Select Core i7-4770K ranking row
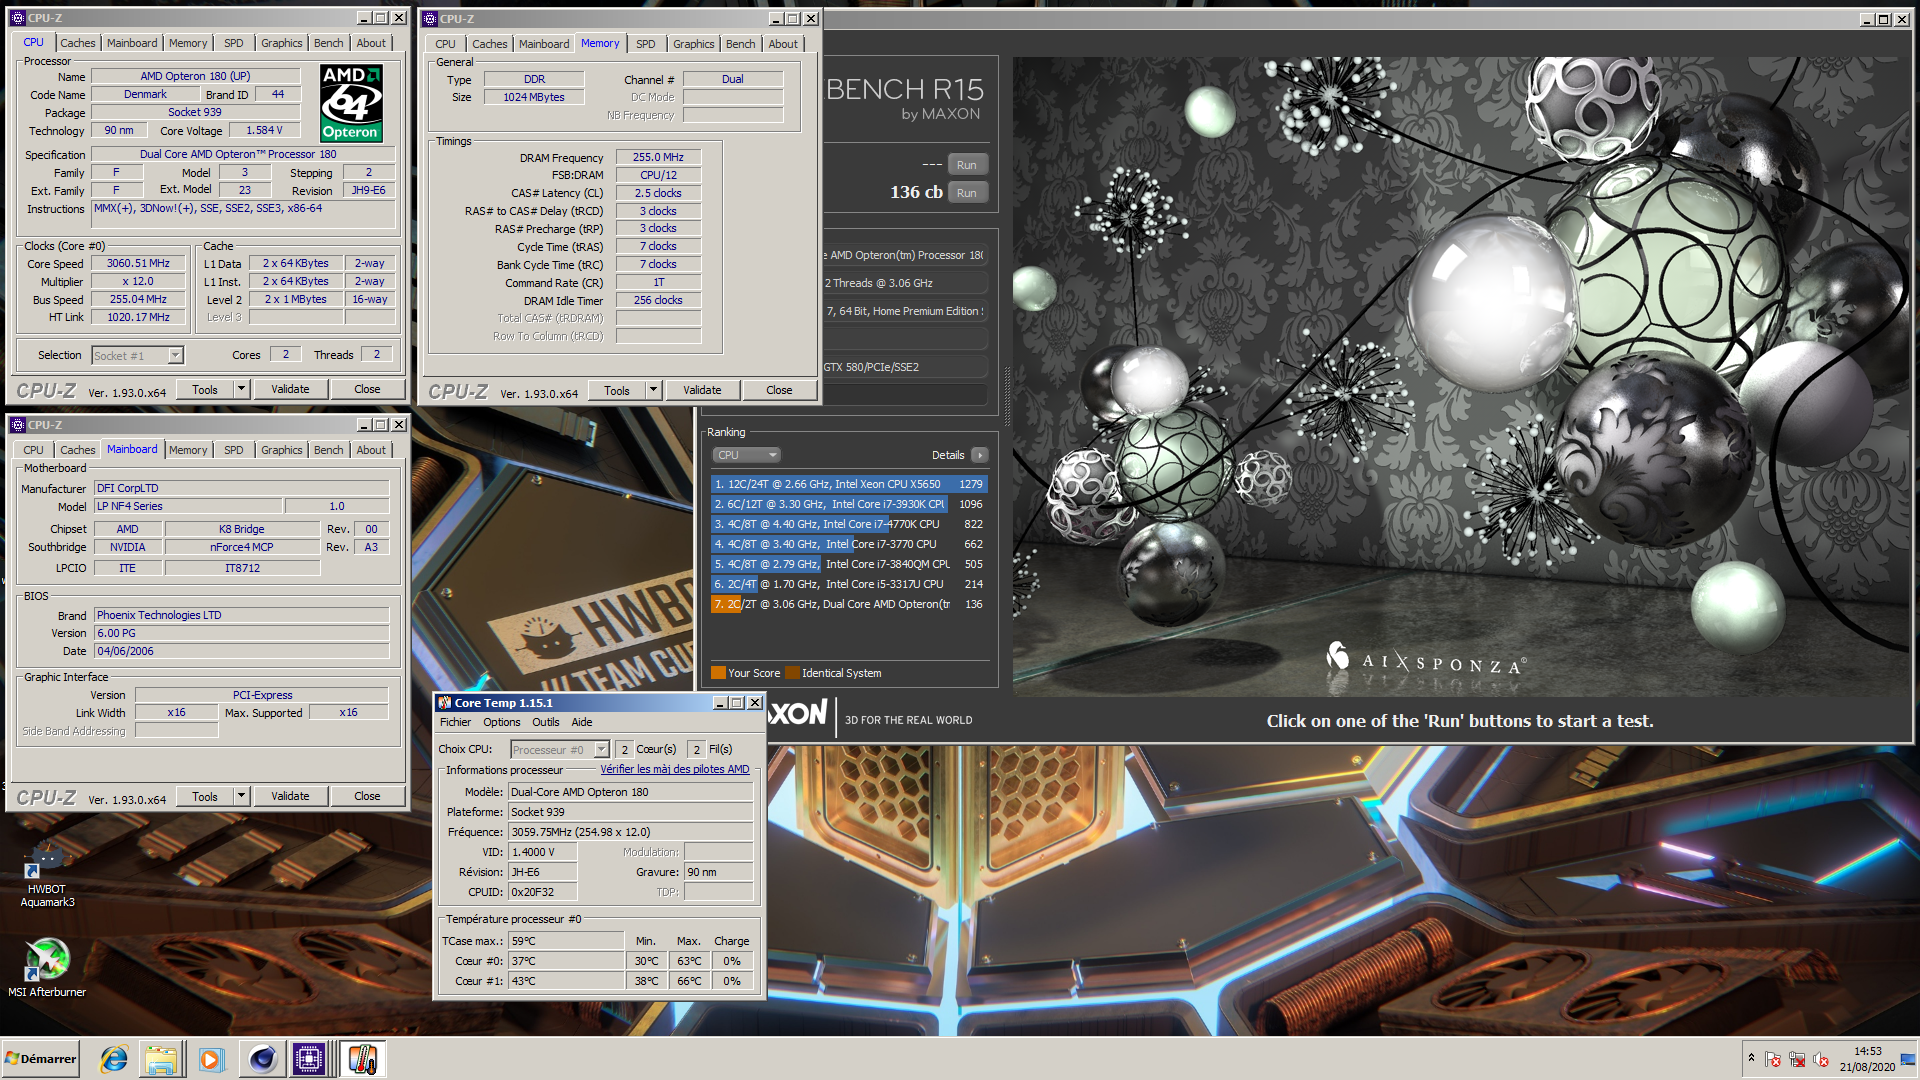Screen dimensions: 1920x1080 pyautogui.click(x=849, y=524)
